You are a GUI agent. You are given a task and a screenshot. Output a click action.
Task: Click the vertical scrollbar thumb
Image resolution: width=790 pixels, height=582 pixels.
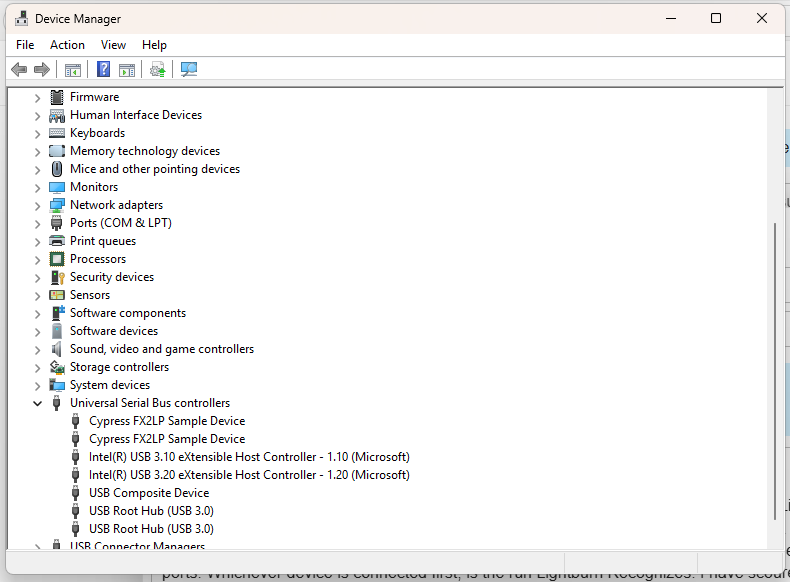[776, 370]
